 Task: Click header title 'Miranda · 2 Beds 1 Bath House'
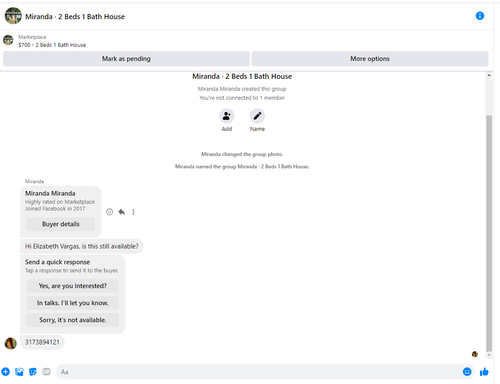click(x=75, y=16)
